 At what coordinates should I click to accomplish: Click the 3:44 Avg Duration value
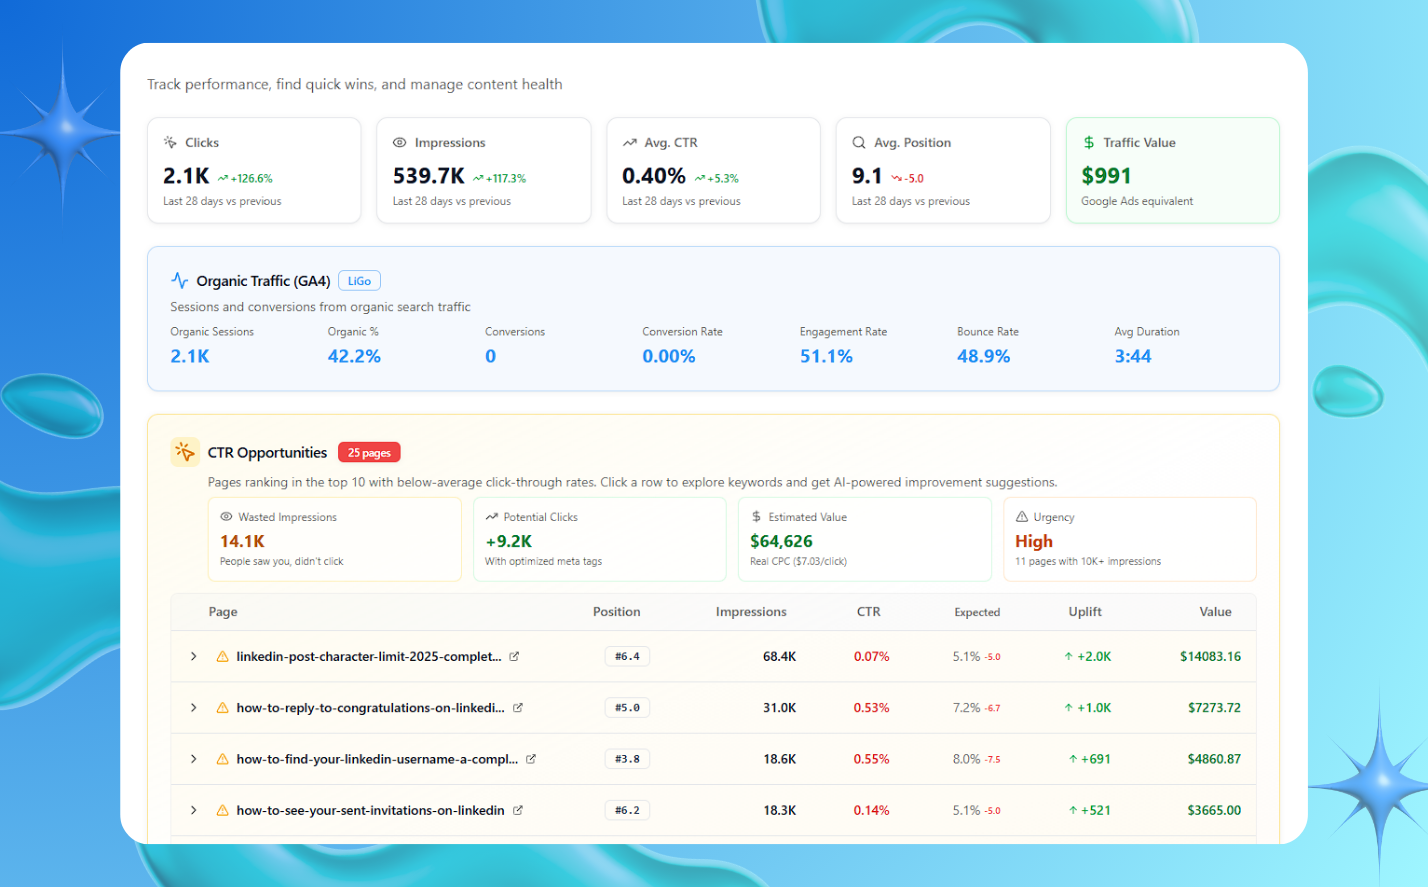pyautogui.click(x=1133, y=357)
